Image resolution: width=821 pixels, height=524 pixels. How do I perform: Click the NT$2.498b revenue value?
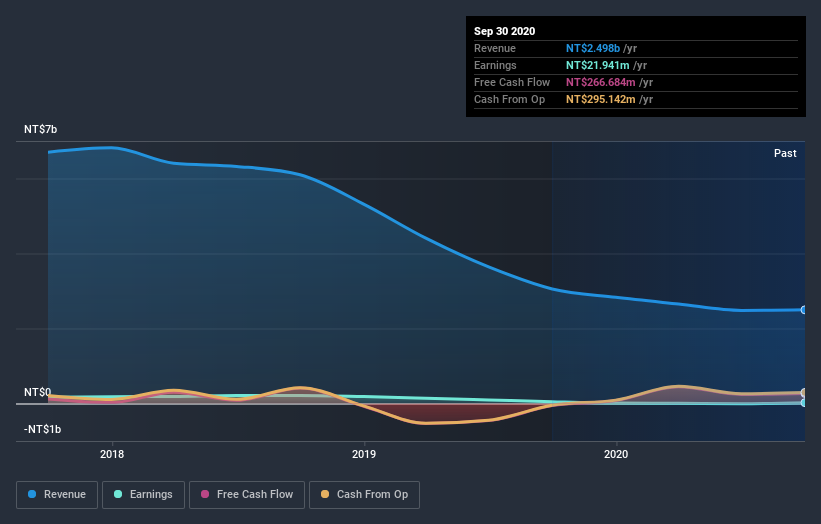click(593, 48)
